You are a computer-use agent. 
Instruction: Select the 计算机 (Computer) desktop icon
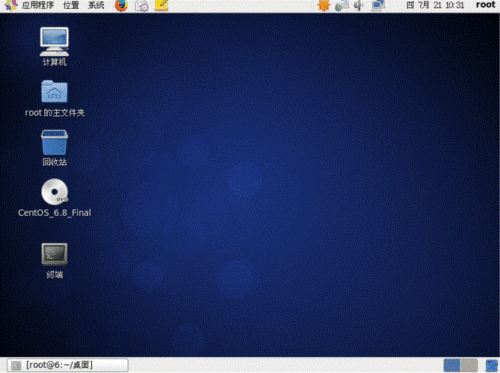point(54,47)
